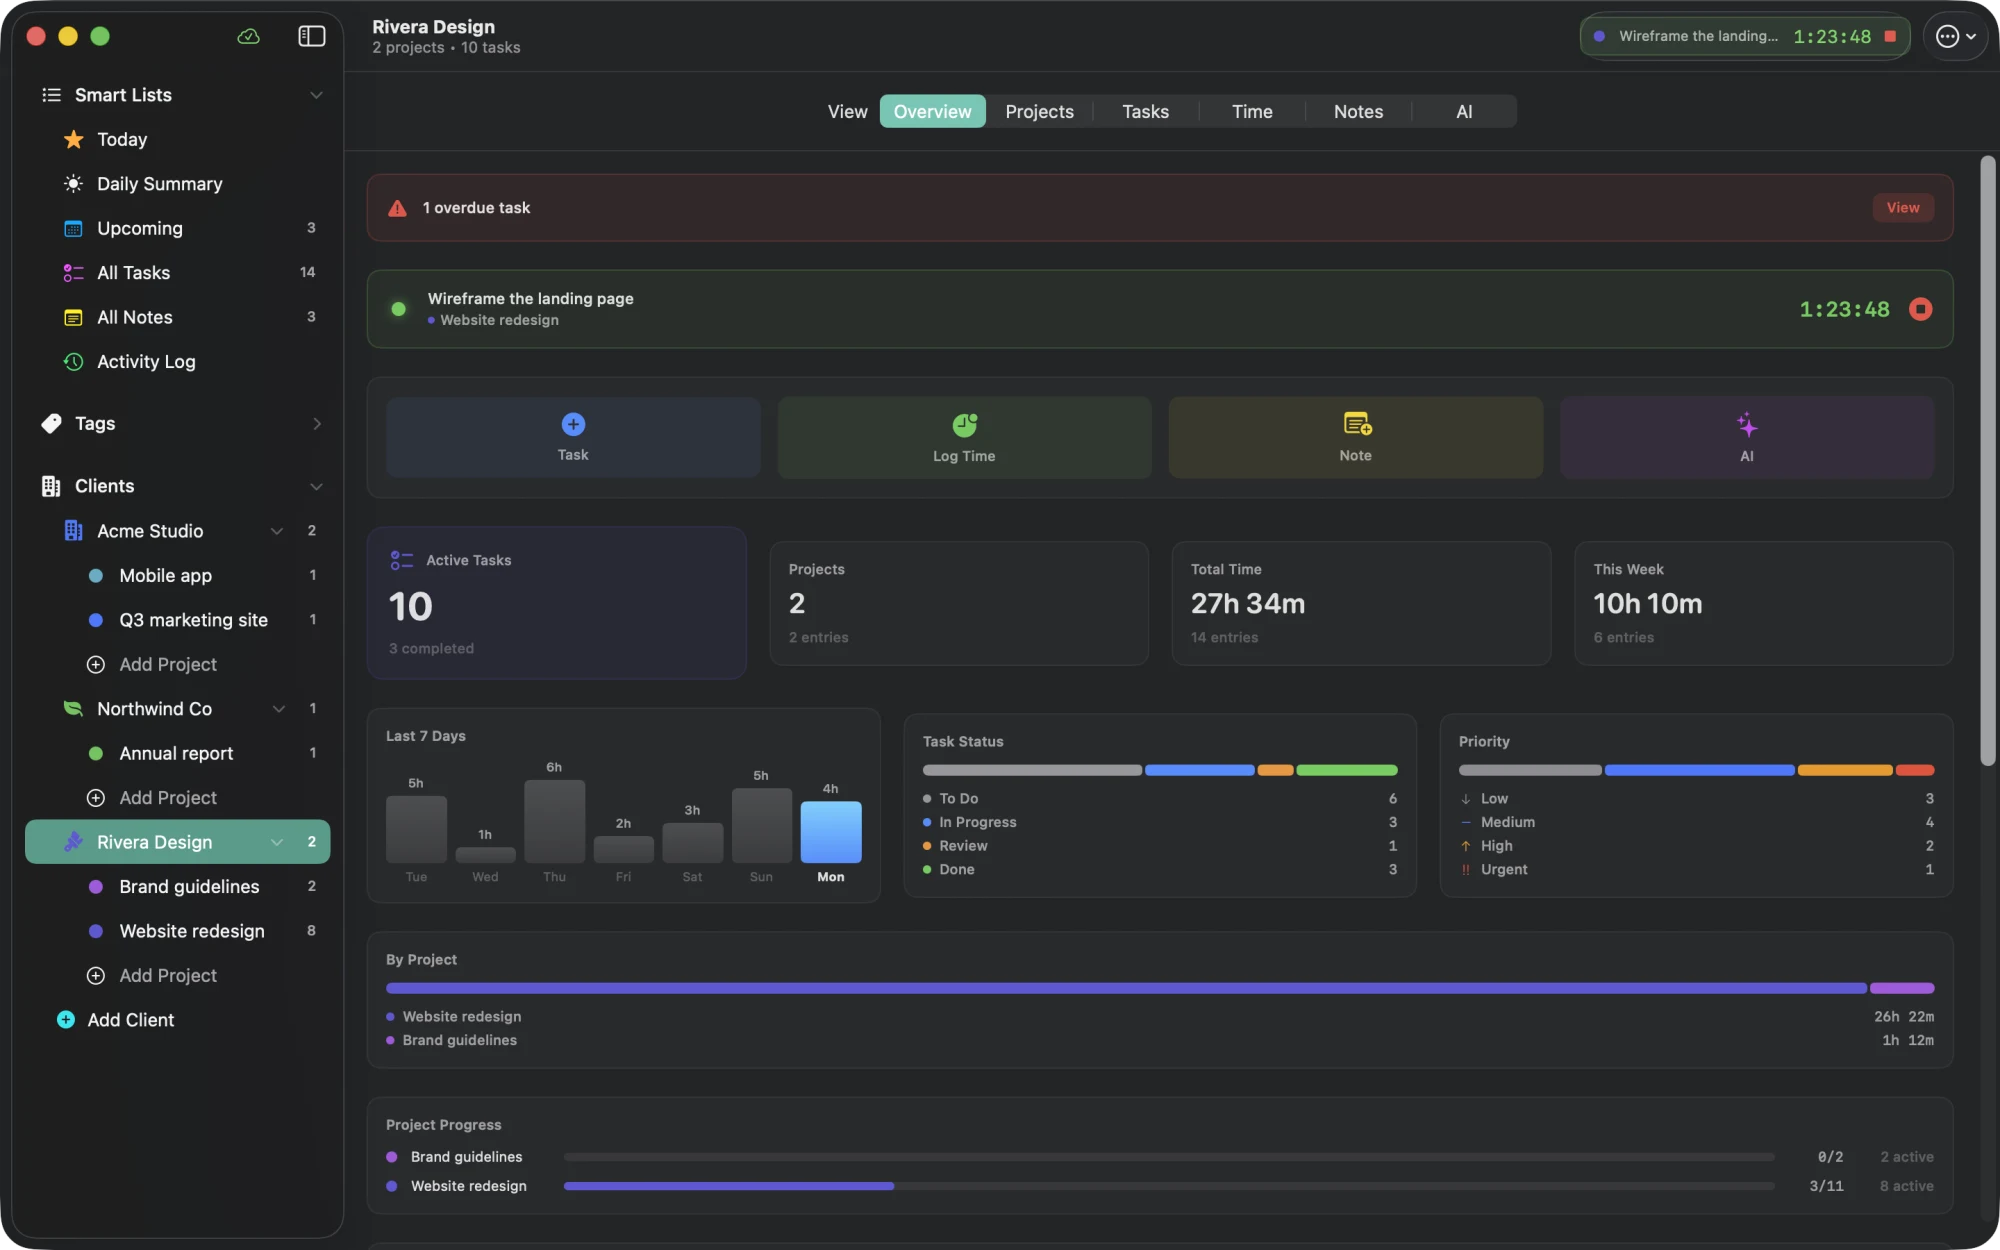Image resolution: width=2000 pixels, height=1250 pixels.
Task: Click the High priority row
Action: coord(1696,846)
